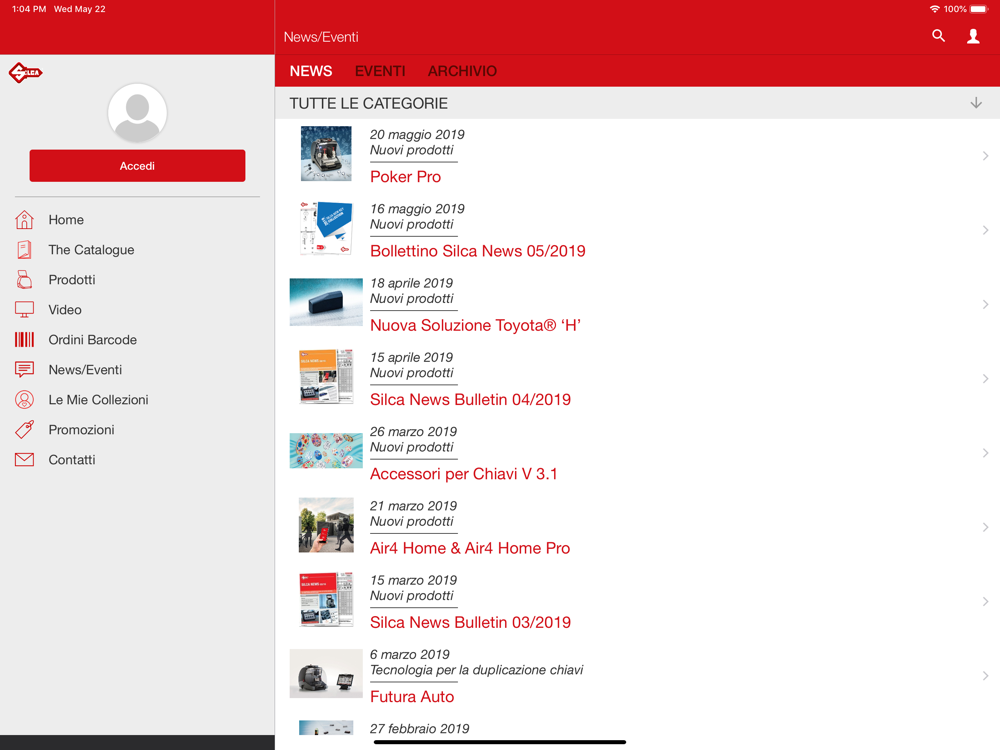Tap the Silca logo icon
The width and height of the screenshot is (1000, 750).
(25, 72)
